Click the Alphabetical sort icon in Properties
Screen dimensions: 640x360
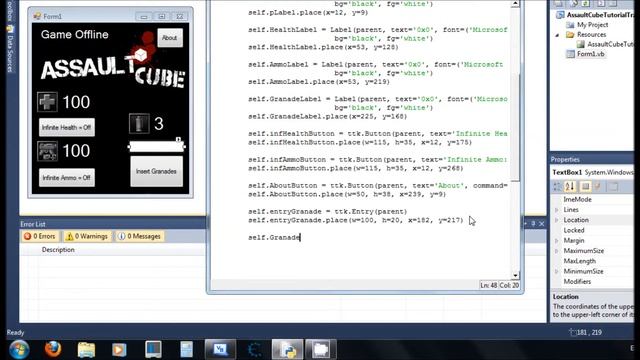tap(570, 187)
